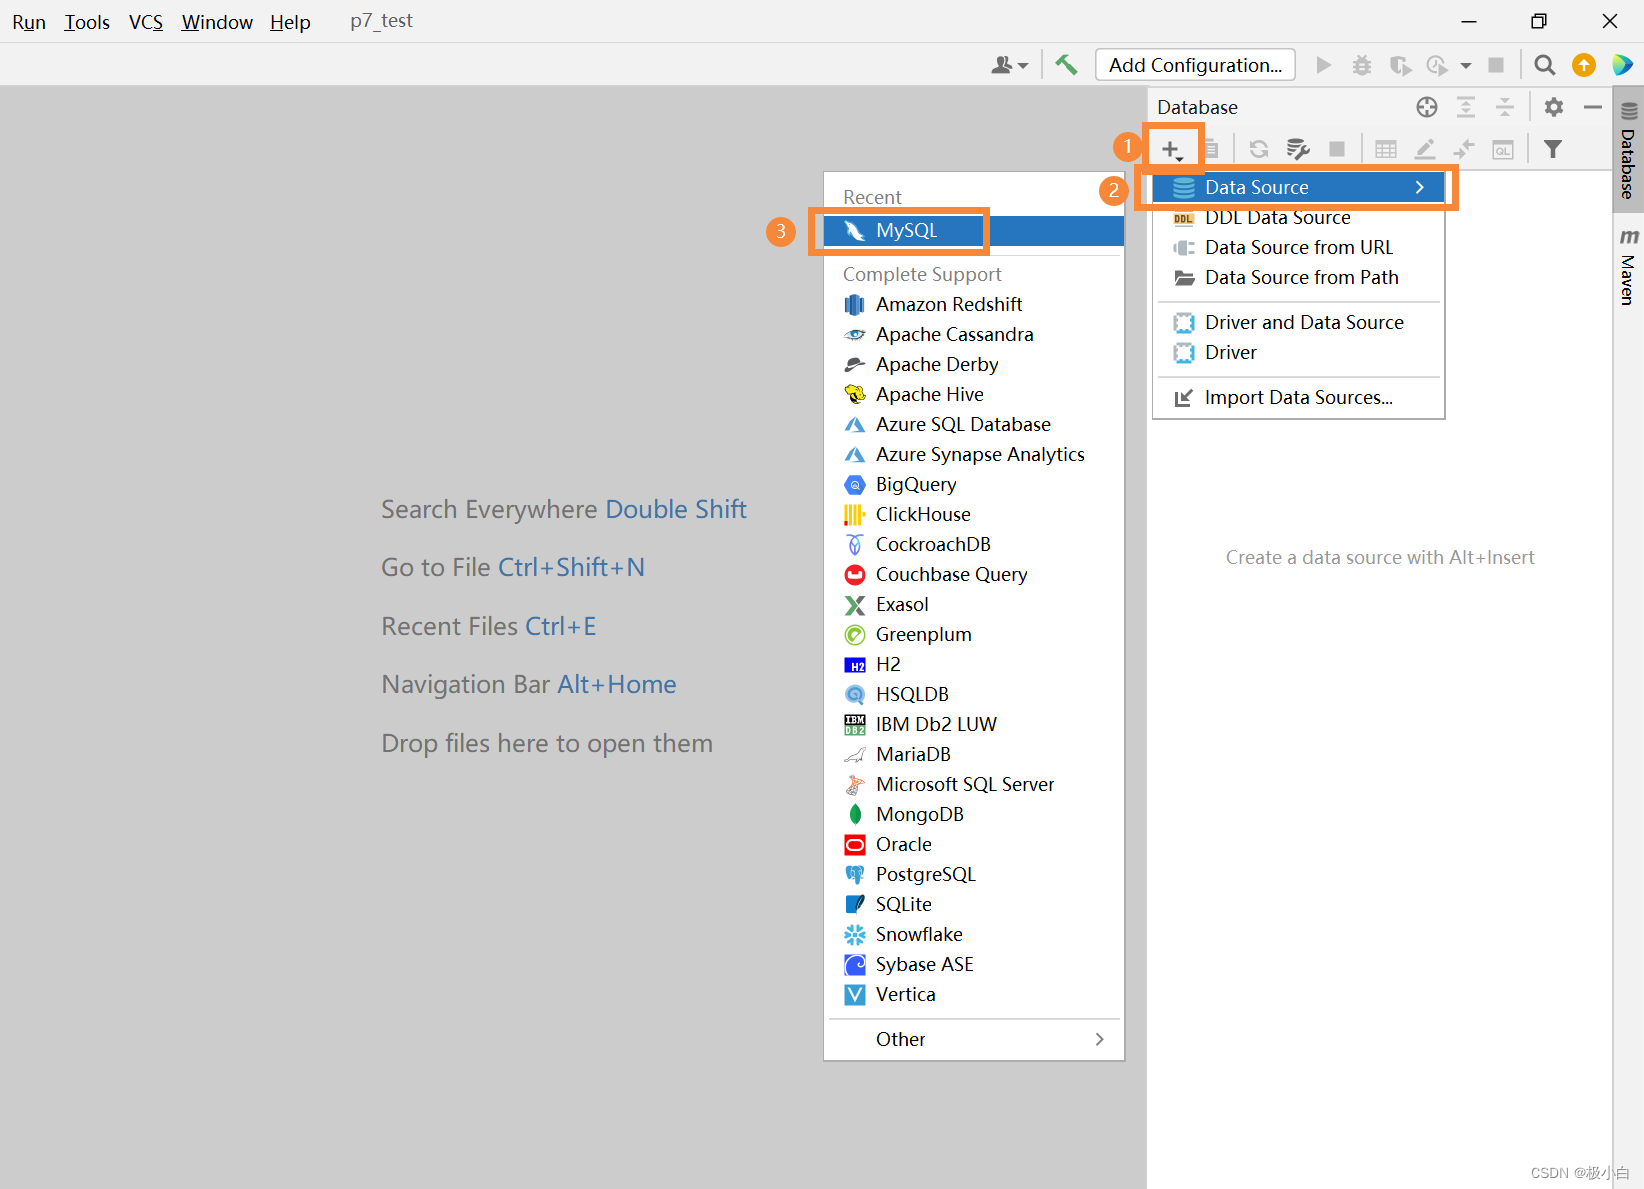
Task: Open the Filter funnel icon in Database panel
Action: tap(1553, 150)
